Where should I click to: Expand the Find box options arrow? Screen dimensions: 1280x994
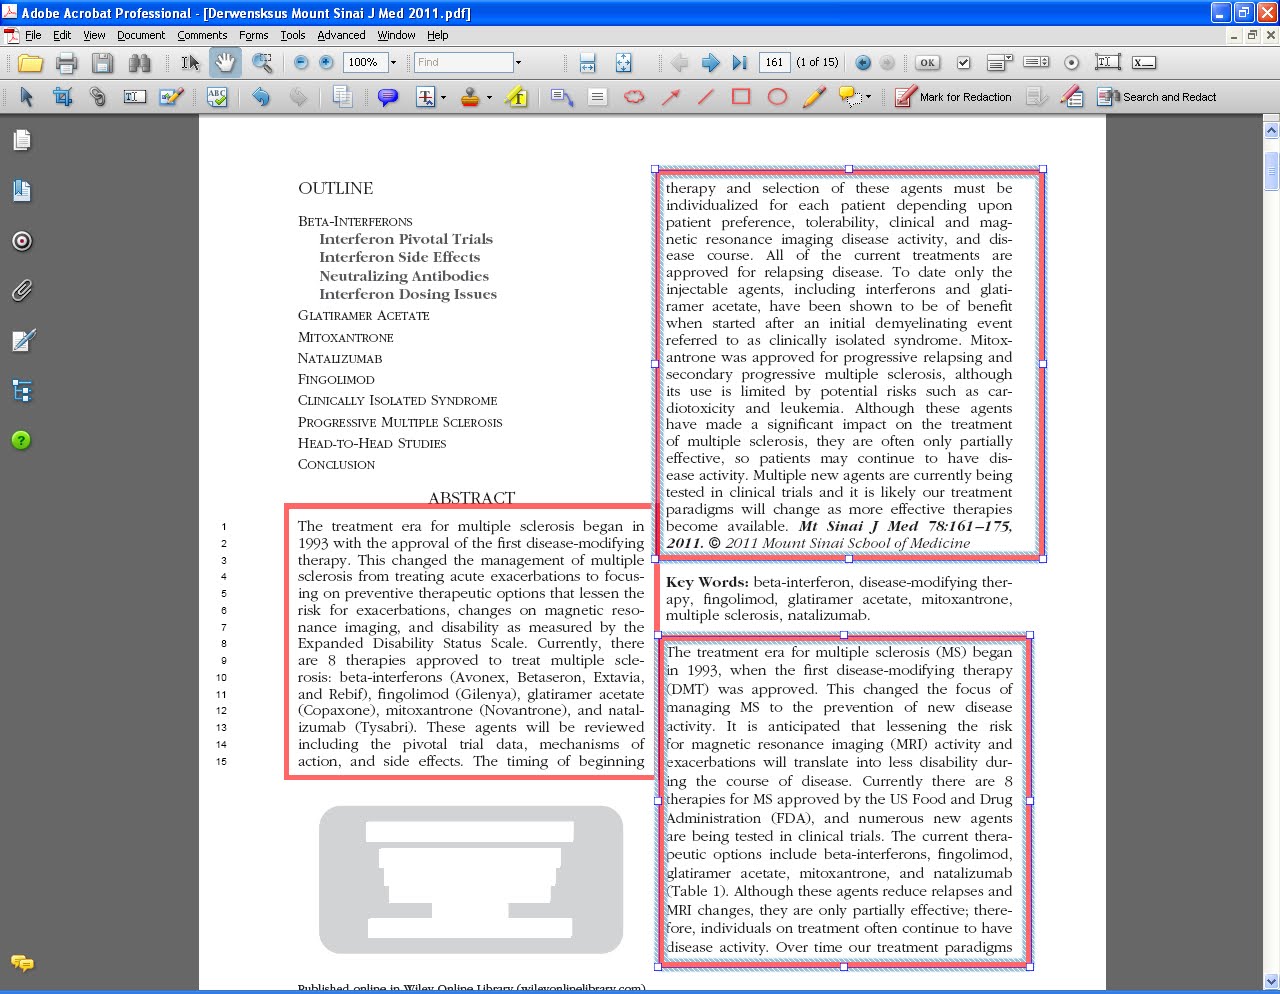517,62
